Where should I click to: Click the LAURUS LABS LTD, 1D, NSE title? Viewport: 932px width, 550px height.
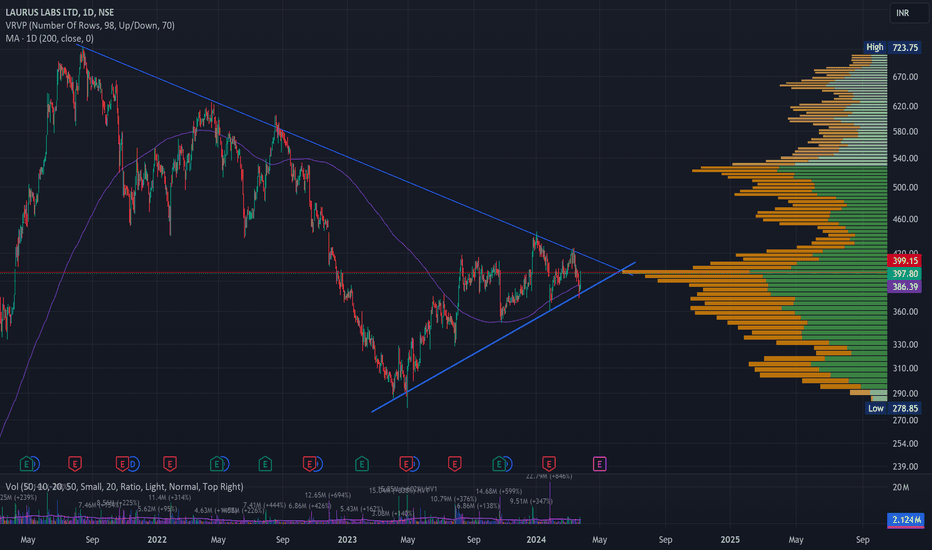(x=59, y=12)
